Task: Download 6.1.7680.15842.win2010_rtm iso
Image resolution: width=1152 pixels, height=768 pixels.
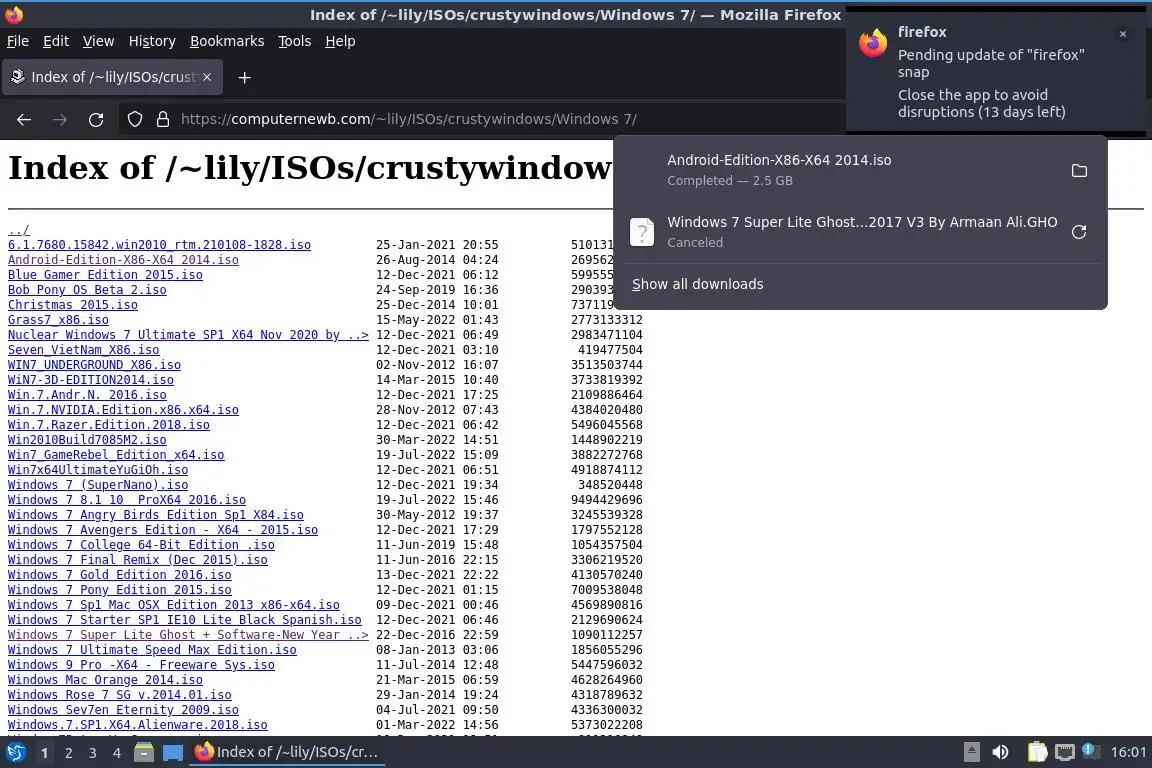Action: click(159, 245)
